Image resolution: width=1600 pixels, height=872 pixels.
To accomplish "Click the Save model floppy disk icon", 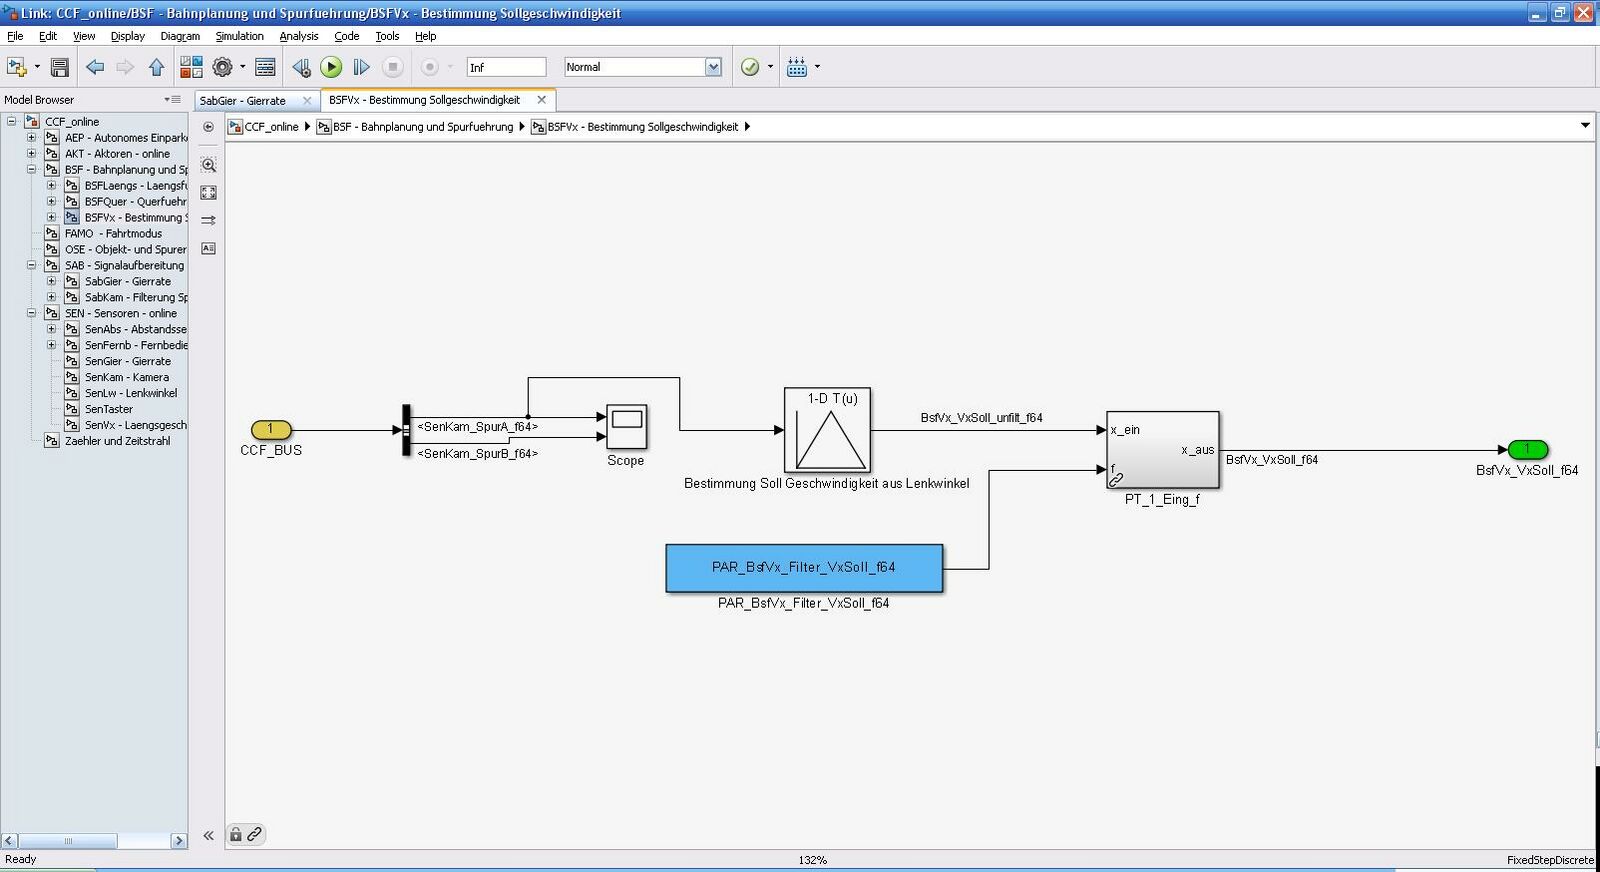I will (60, 67).
